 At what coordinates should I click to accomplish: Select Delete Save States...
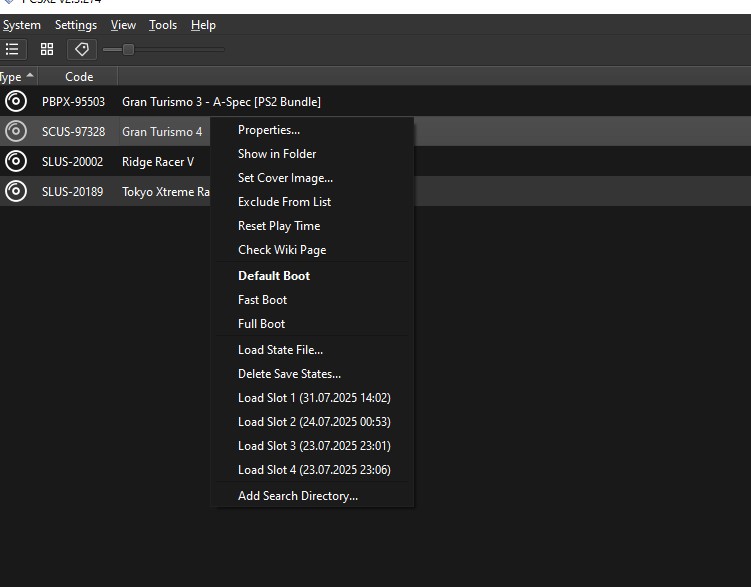point(312,373)
